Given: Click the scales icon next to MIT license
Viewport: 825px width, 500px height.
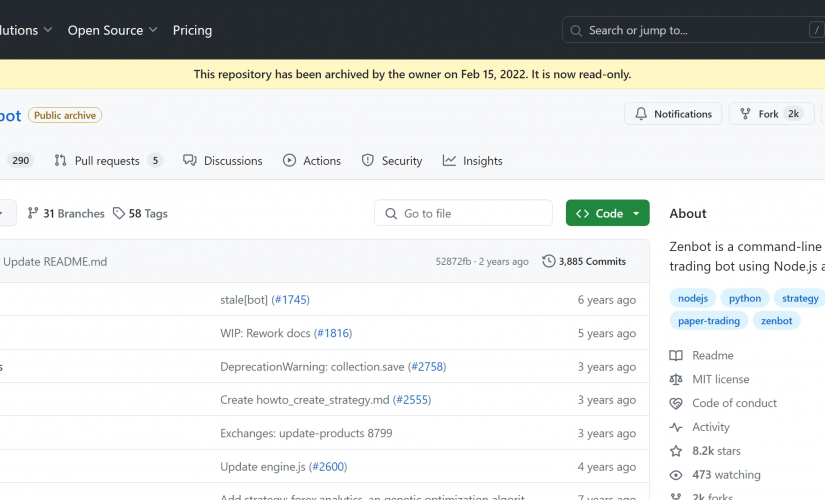Looking at the screenshot, I should click(676, 379).
